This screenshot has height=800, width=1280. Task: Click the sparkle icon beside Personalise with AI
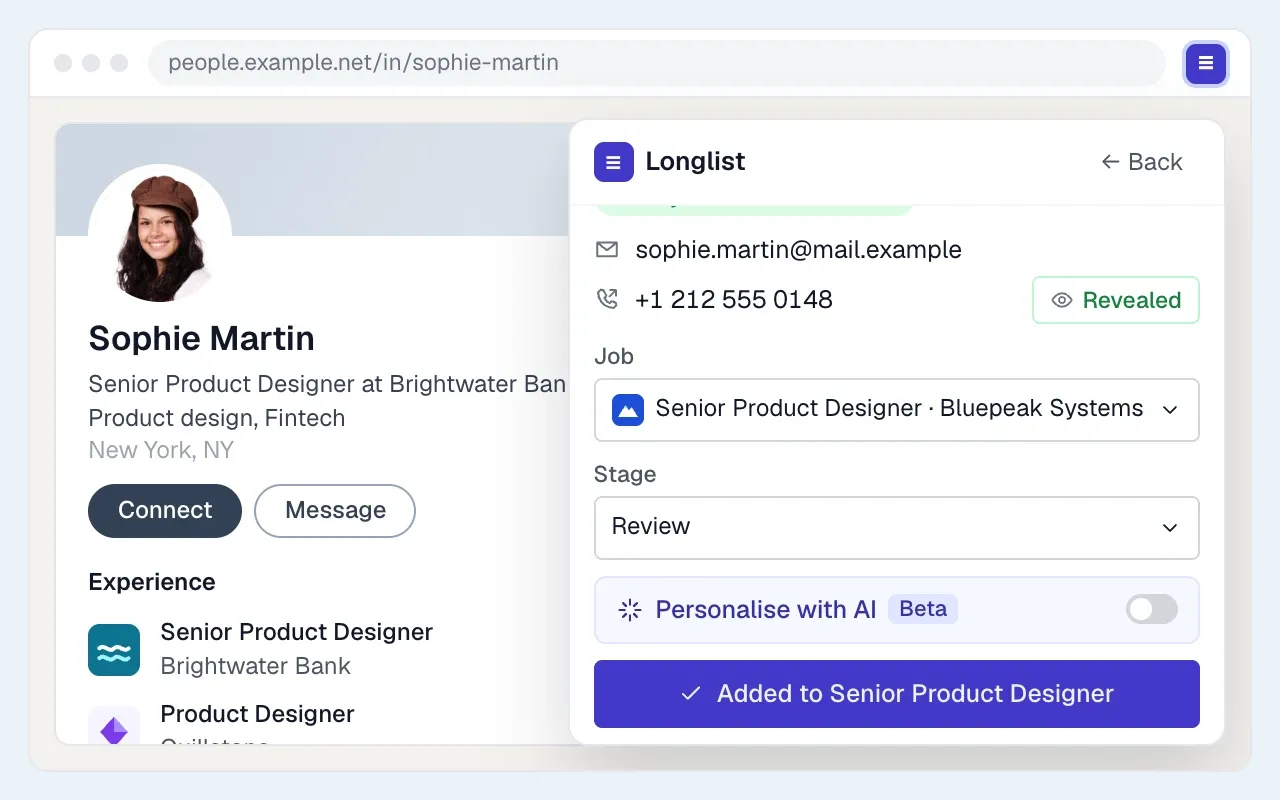point(630,610)
